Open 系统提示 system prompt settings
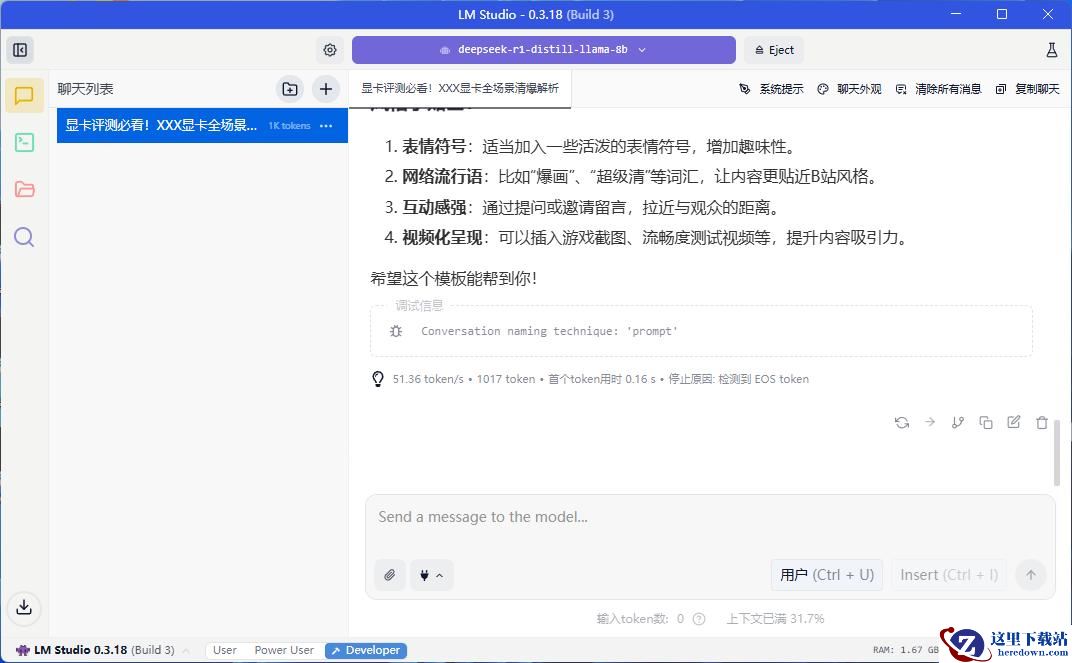 tap(771, 89)
